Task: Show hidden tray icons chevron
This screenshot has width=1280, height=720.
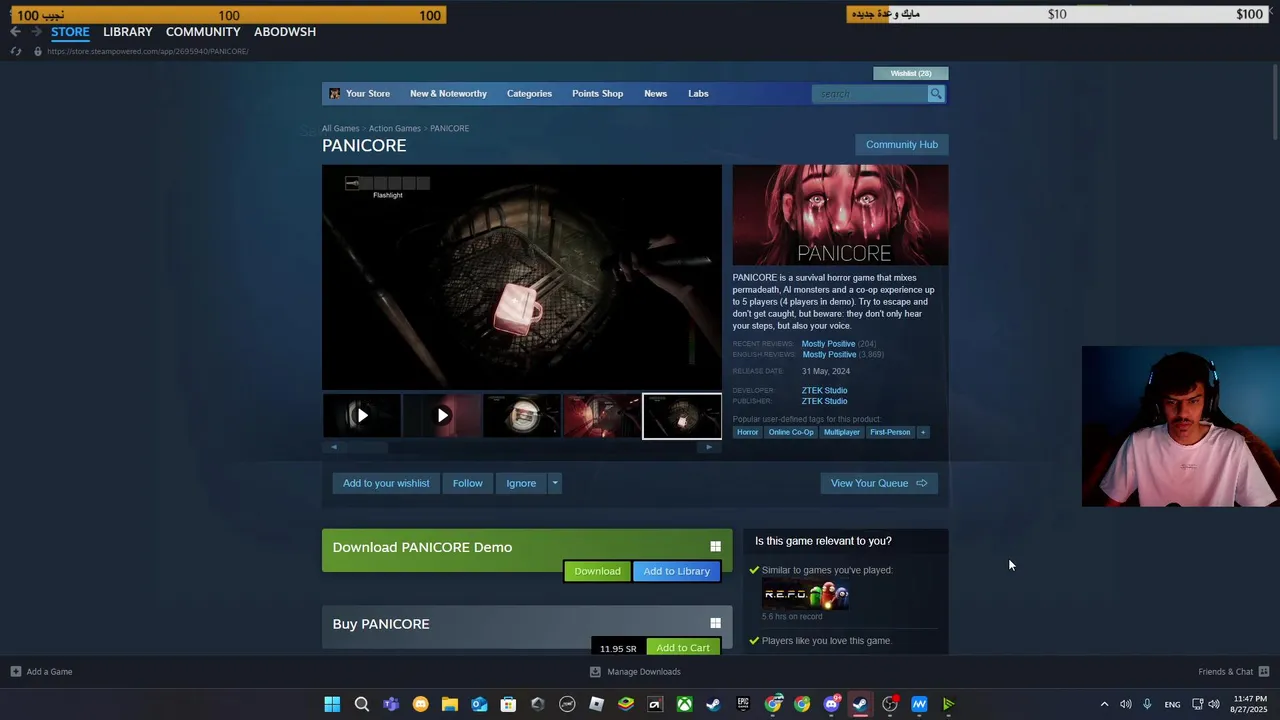Action: tap(1104, 704)
